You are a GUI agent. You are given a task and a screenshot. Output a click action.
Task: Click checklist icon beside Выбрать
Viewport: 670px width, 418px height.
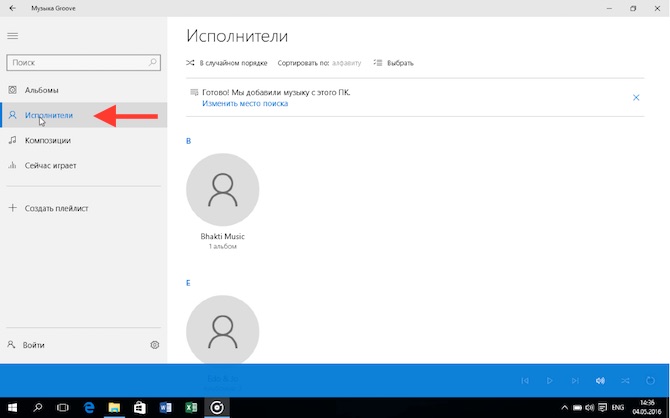(x=378, y=63)
